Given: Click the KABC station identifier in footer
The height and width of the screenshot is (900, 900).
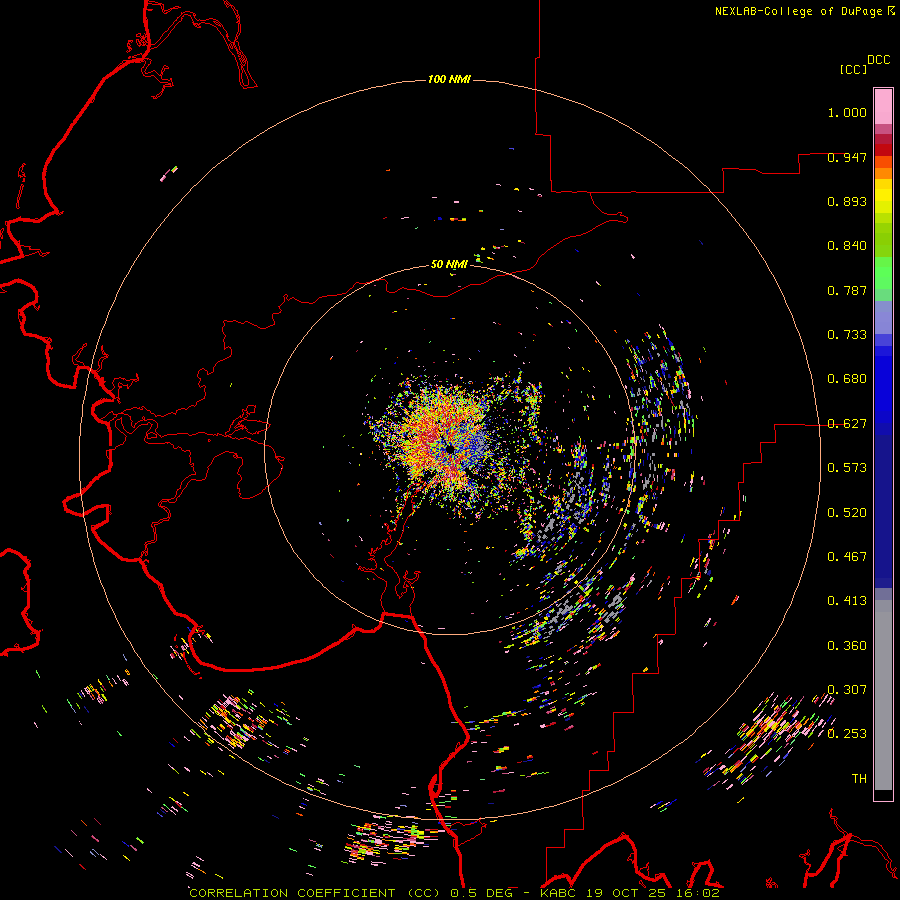Looking at the screenshot, I should [x=560, y=893].
